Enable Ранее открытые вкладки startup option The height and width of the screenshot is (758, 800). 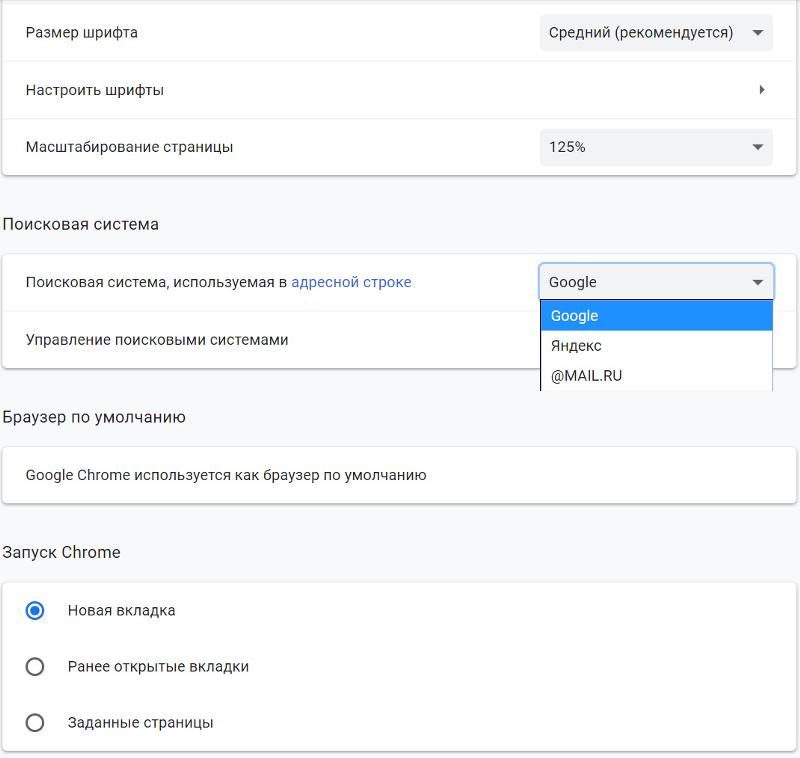[x=35, y=666]
